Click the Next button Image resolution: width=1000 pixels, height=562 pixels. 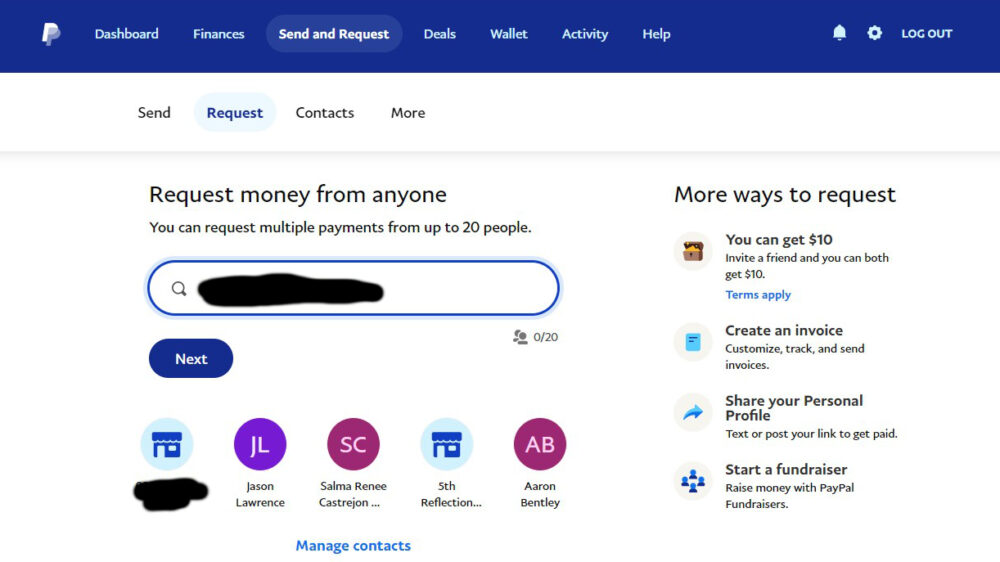click(191, 359)
